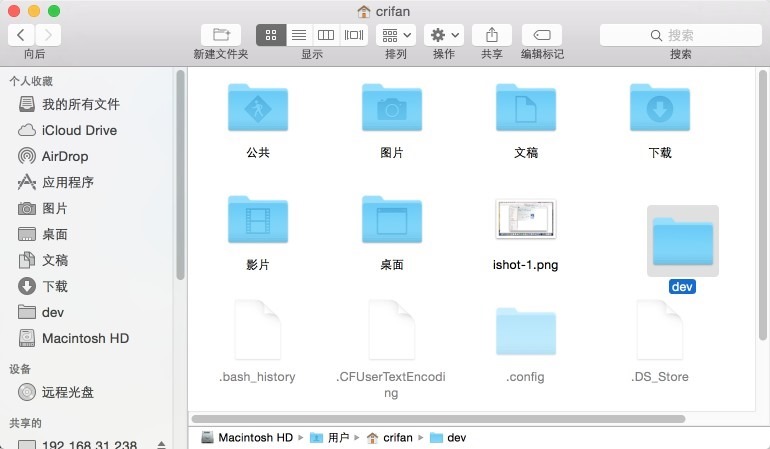Screen dimensions: 770x449
Task: Open the arrange (排列) dropdown
Action: pyautogui.click(x=396, y=35)
